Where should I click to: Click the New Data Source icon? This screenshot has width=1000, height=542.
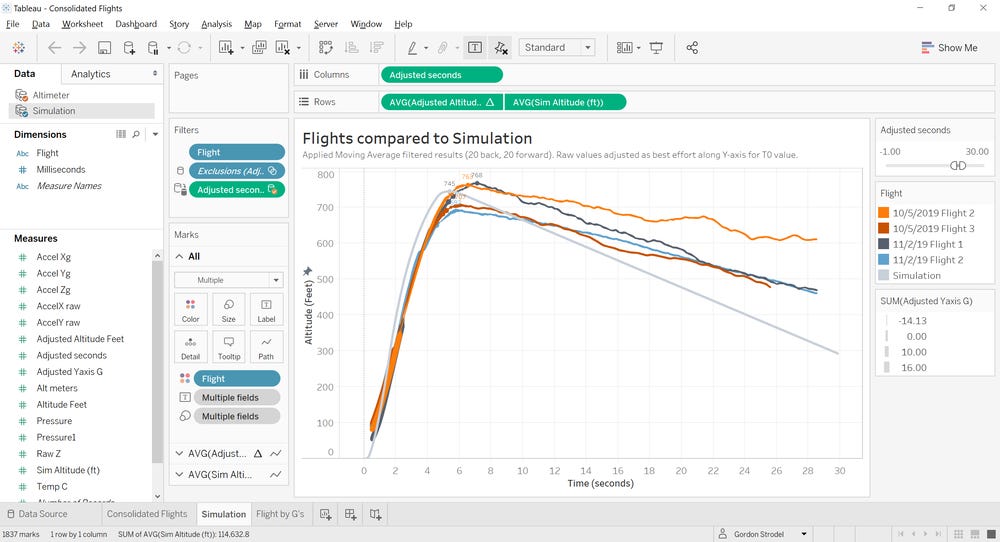(129, 48)
